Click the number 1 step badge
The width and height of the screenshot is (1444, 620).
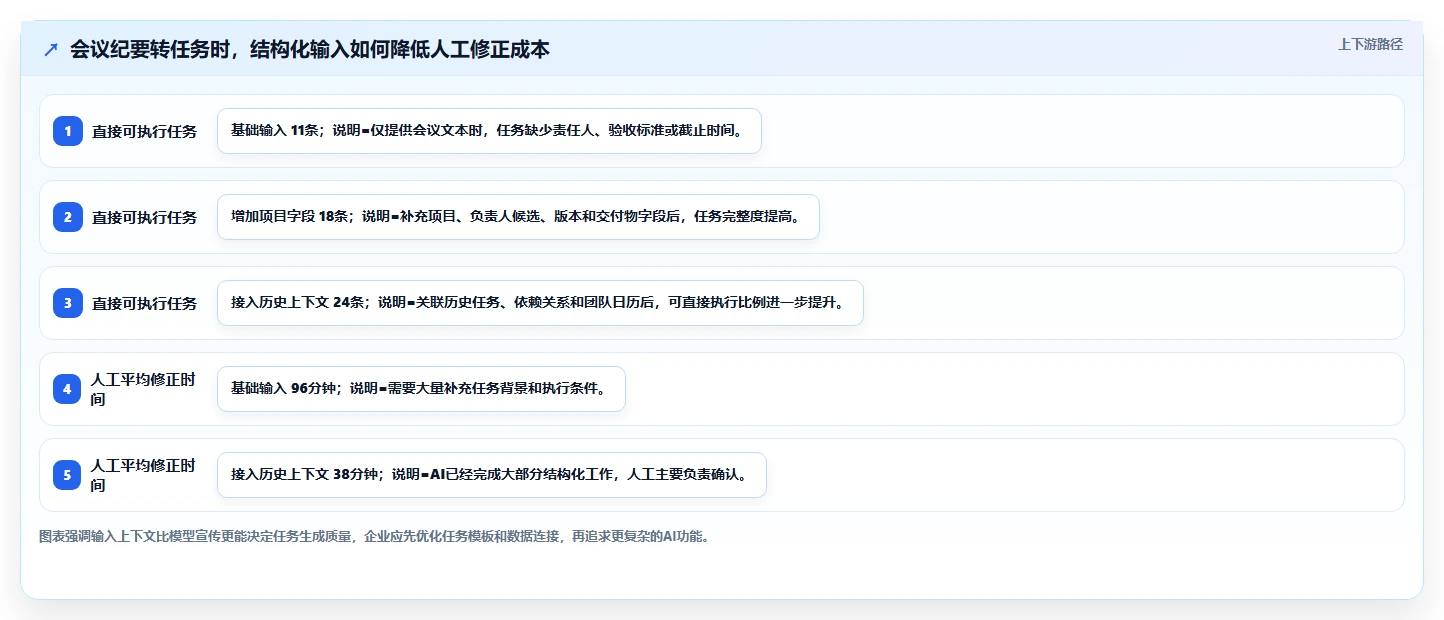coord(68,131)
